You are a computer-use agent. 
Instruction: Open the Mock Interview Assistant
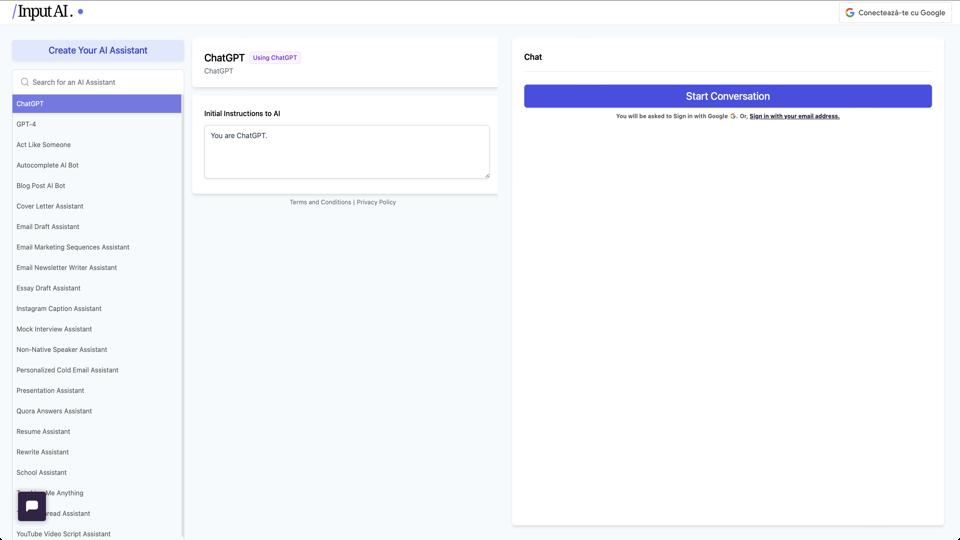click(x=54, y=329)
